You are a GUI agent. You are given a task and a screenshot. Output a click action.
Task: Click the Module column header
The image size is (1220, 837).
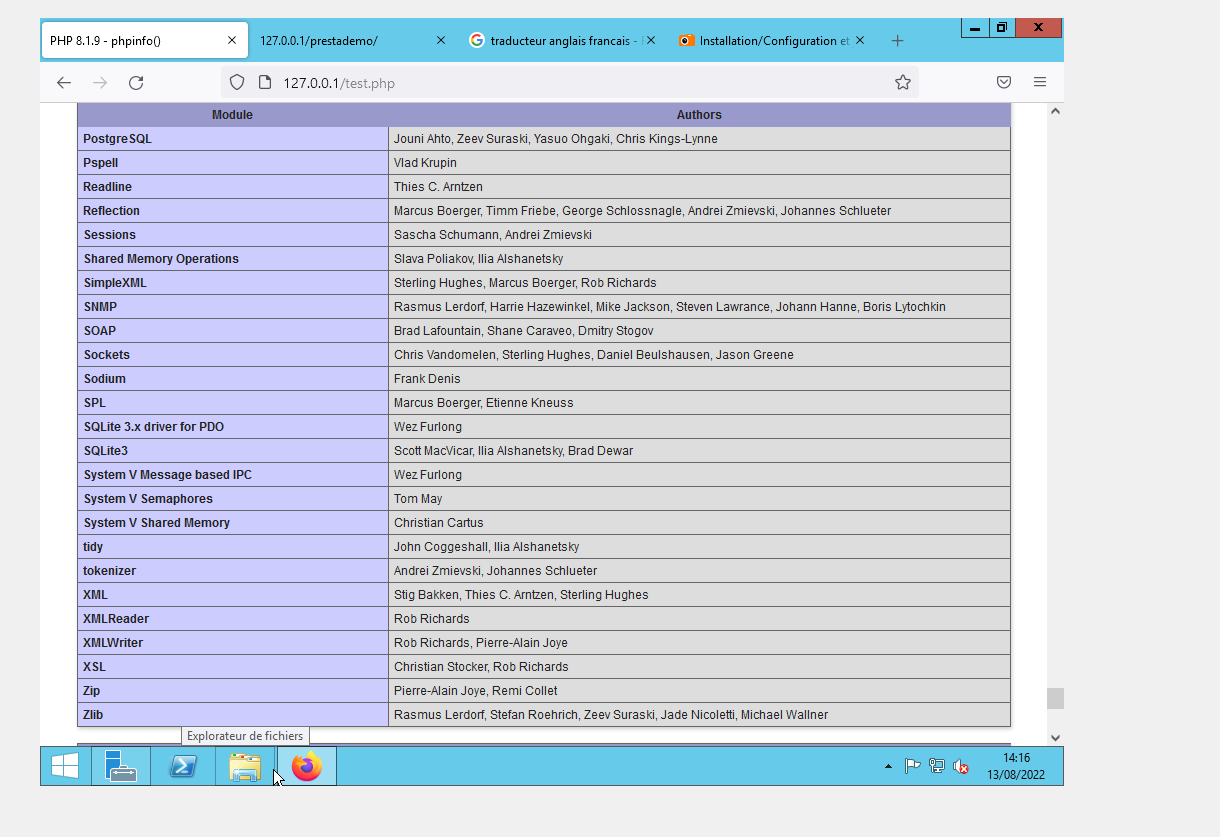click(232, 115)
